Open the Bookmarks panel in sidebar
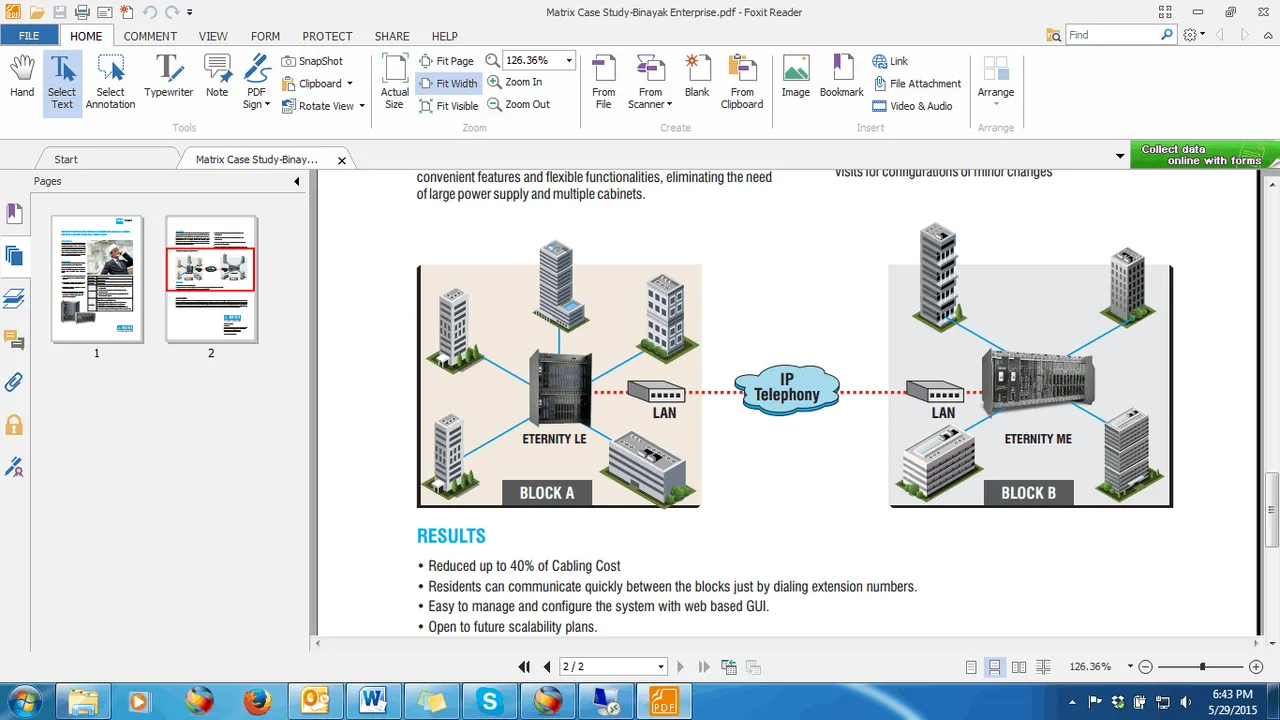Viewport: 1280px width, 720px height. pos(14,213)
